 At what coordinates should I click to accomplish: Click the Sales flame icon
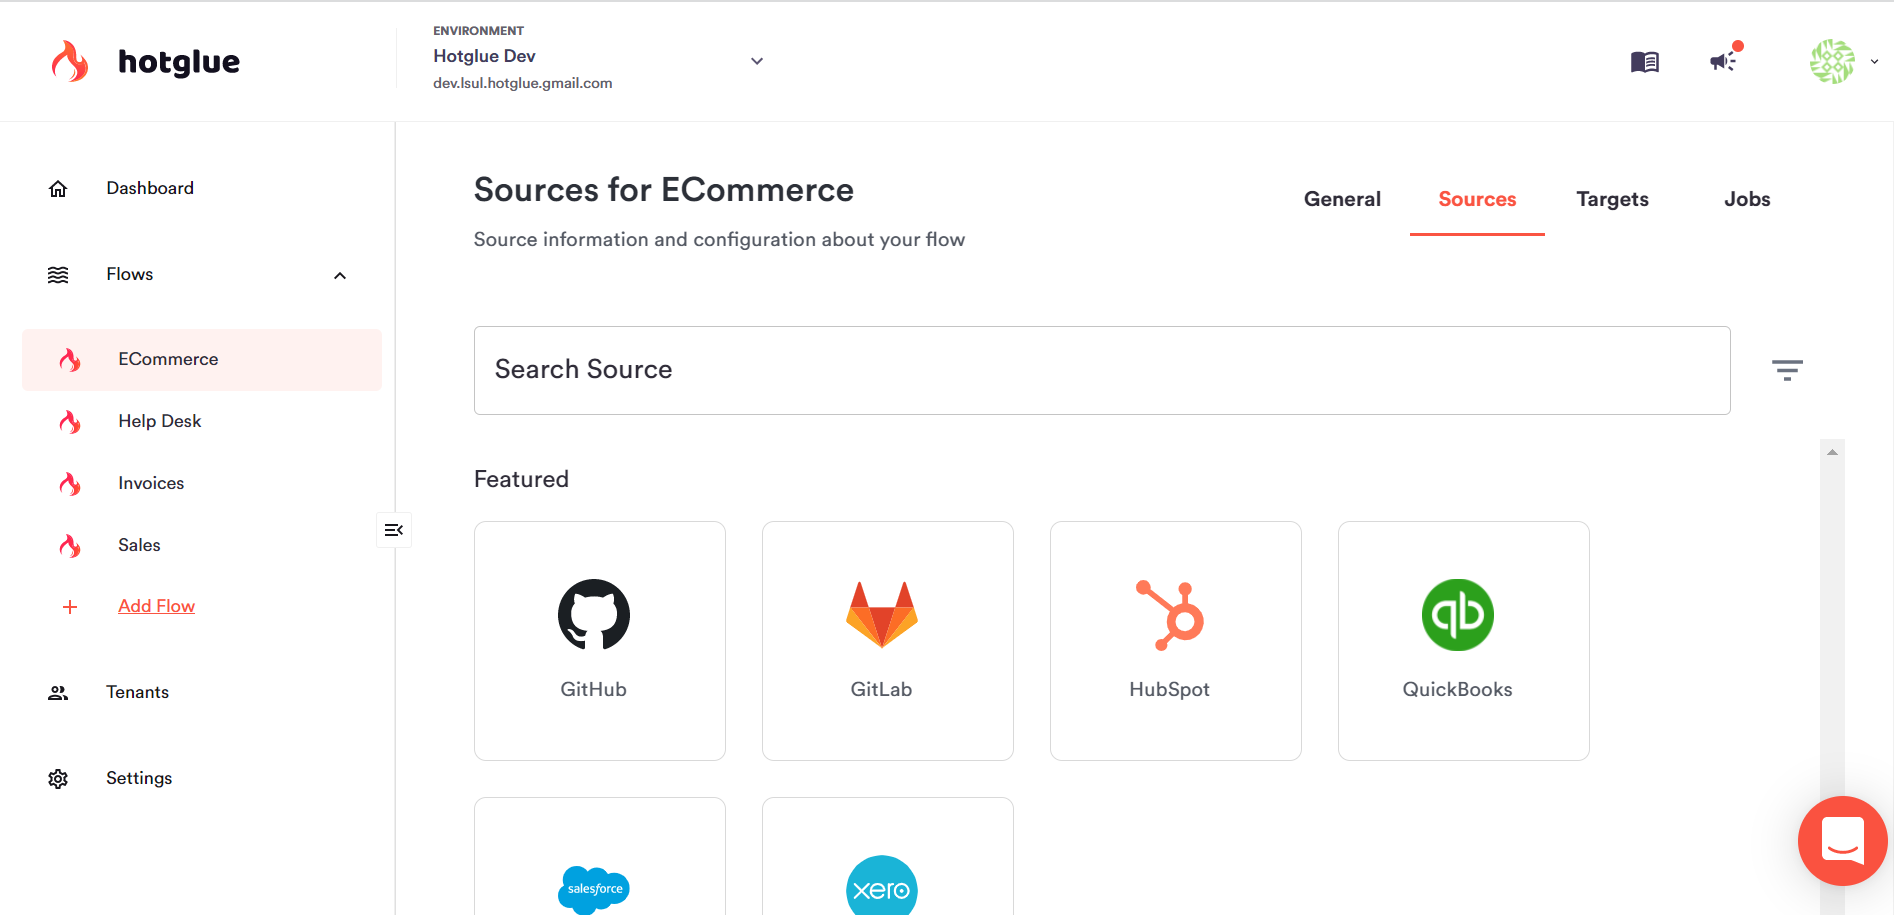coord(70,546)
